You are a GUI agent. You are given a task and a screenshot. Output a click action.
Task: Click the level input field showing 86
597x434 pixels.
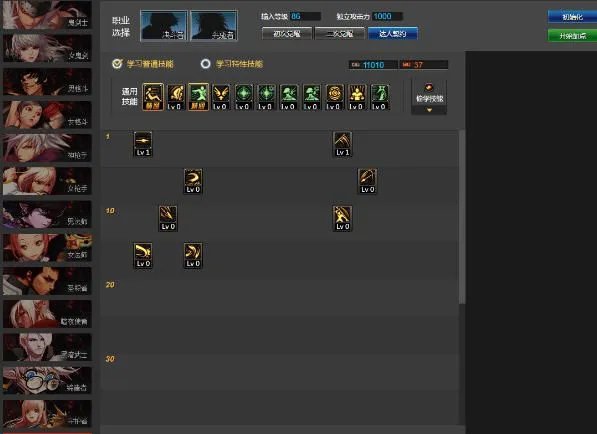tap(305, 16)
